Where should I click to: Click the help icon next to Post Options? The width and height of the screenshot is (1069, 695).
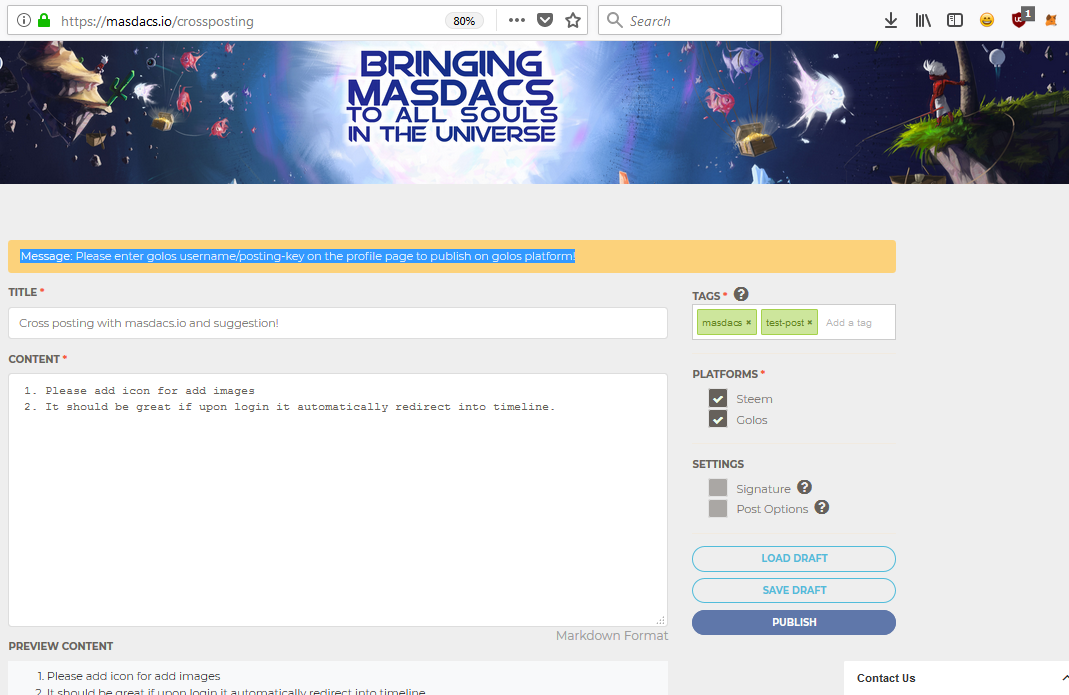click(822, 507)
